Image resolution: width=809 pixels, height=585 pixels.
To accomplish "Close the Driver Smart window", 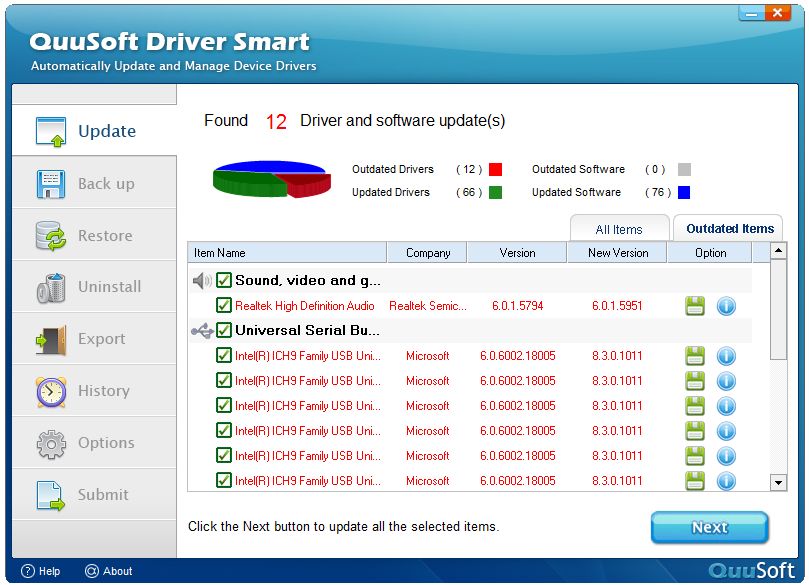I will (778, 12).
